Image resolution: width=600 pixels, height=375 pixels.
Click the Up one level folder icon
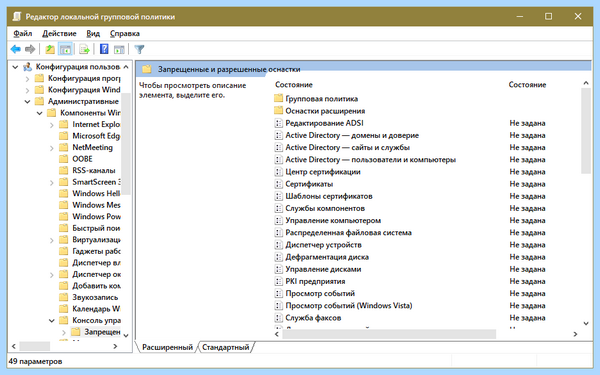pos(50,49)
